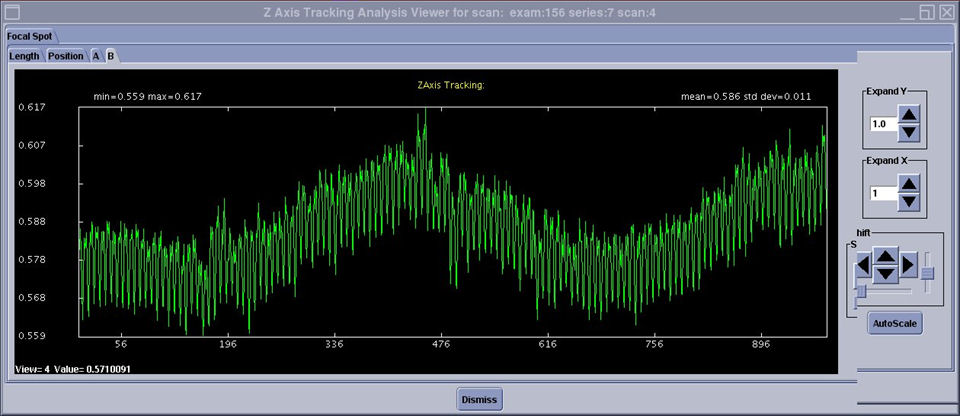Open the window menu icon in title bar
Screen dimensions: 960x416
tap(13, 11)
